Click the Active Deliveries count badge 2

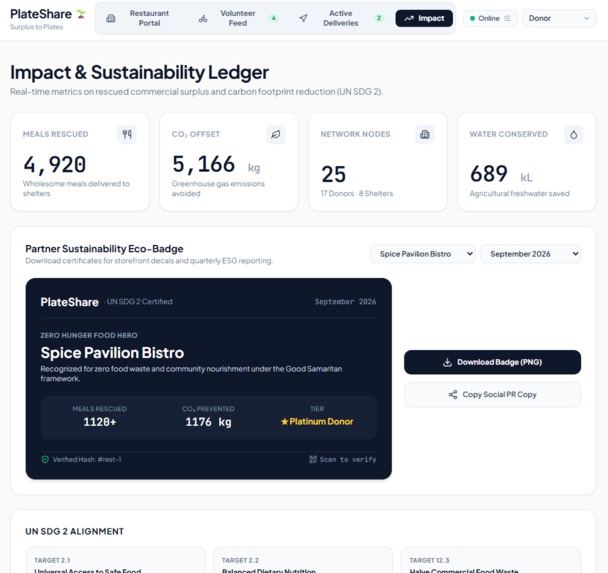[x=379, y=18]
